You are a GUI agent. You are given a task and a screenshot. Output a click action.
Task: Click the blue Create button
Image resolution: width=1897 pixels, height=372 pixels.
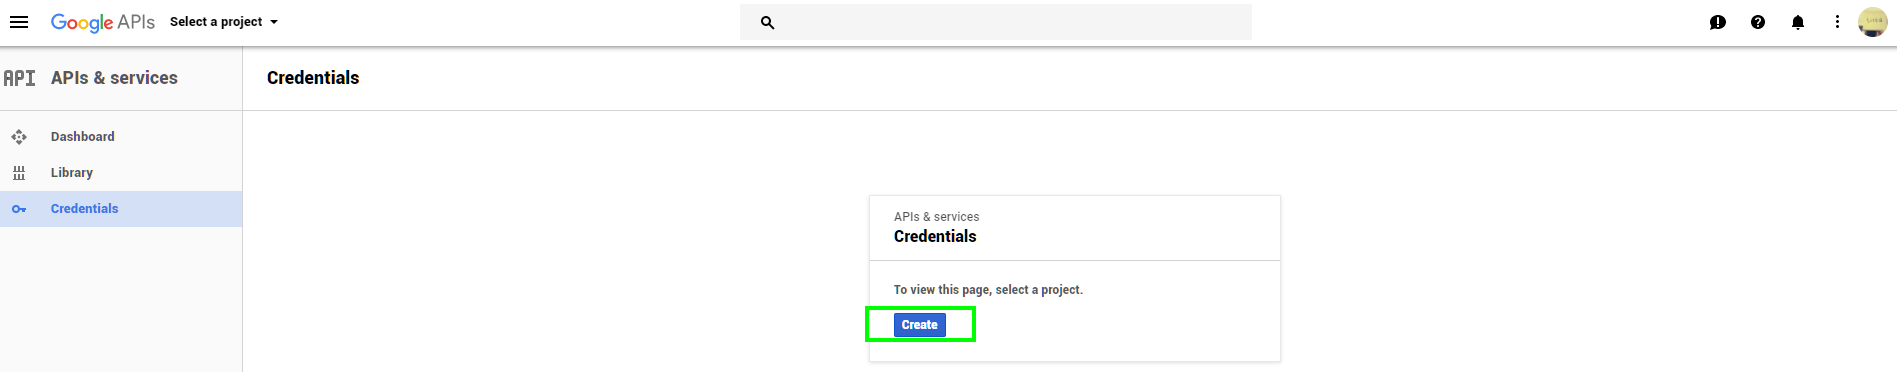click(x=920, y=325)
